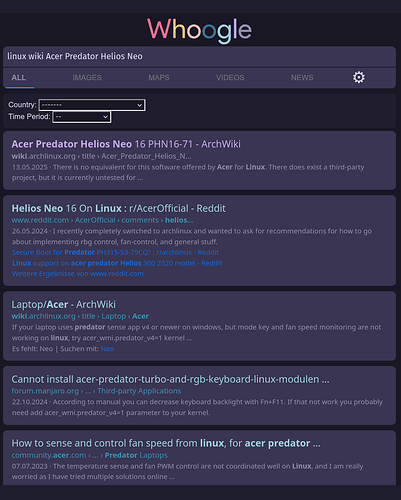Open the Helios Neo 16 On Linux Reddit result
The image size is (401, 500).
(x=119, y=208)
